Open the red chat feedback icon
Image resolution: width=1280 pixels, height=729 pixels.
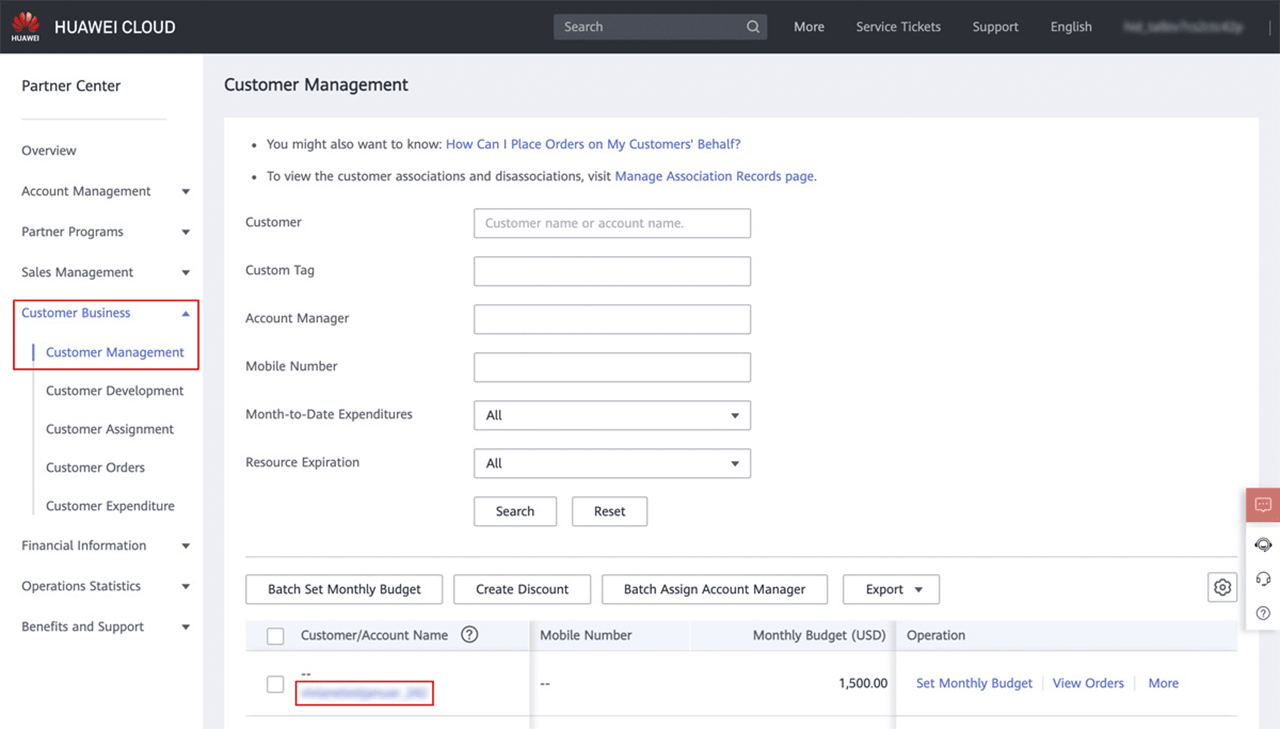coord(1263,505)
